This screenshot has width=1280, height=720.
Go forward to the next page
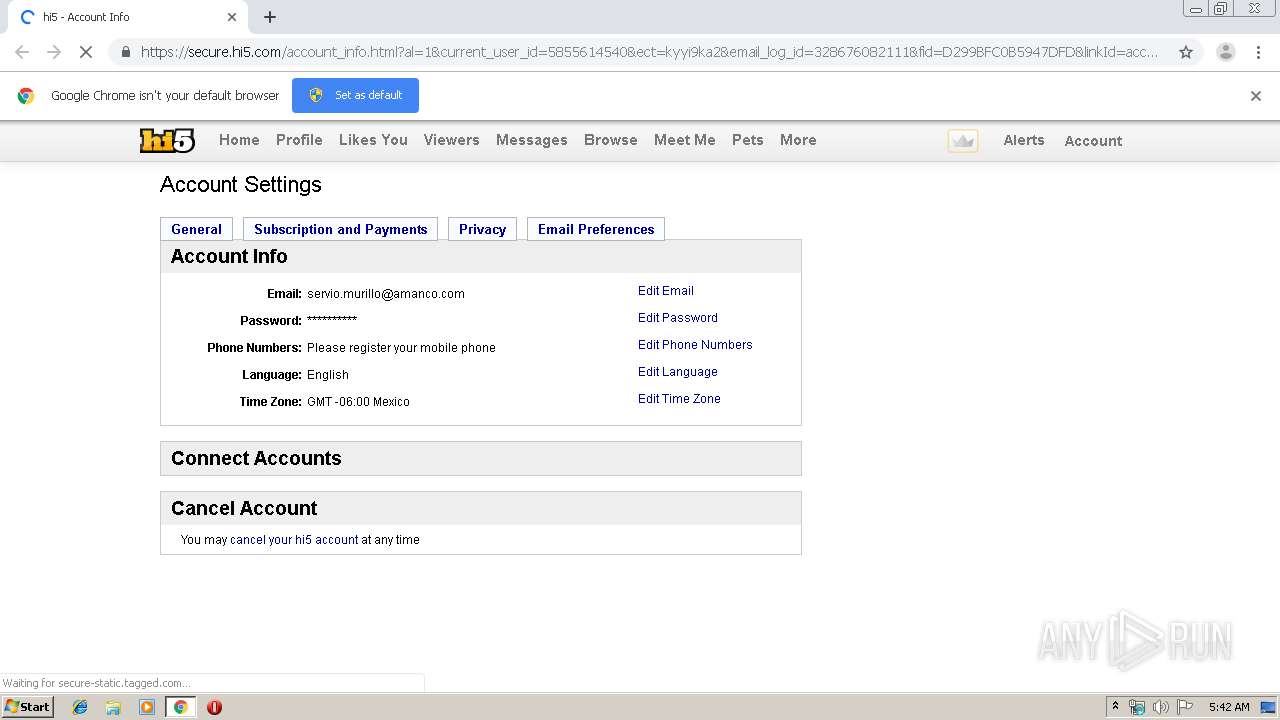point(54,52)
